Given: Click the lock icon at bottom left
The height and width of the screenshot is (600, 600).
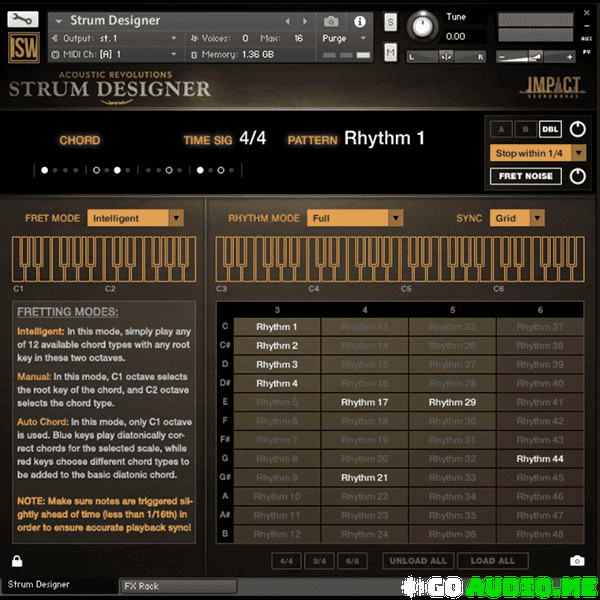Looking at the screenshot, I should pyautogui.click(x=17, y=561).
